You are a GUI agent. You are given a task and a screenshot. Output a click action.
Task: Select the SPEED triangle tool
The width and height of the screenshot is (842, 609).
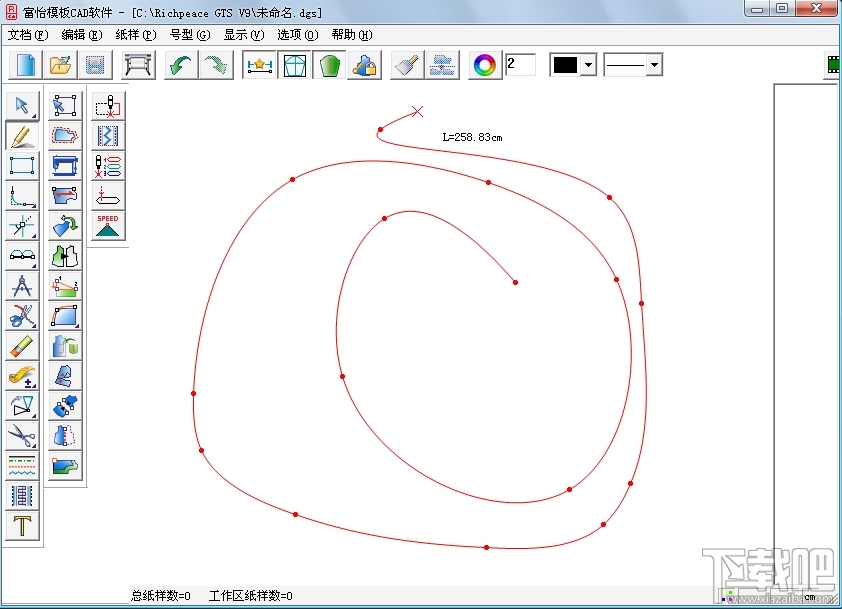tap(108, 226)
